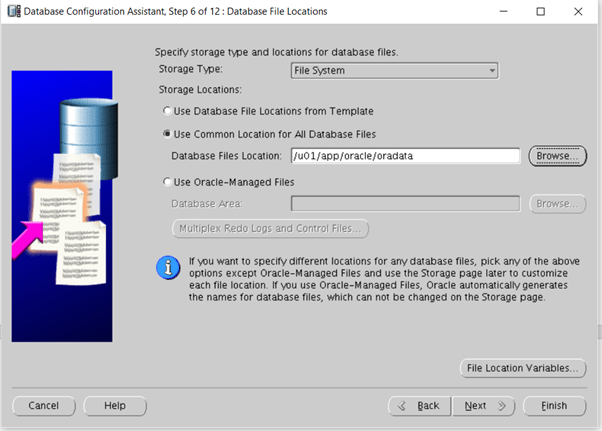Cancel the database configuration wizard
602x431 pixels.
[44, 406]
